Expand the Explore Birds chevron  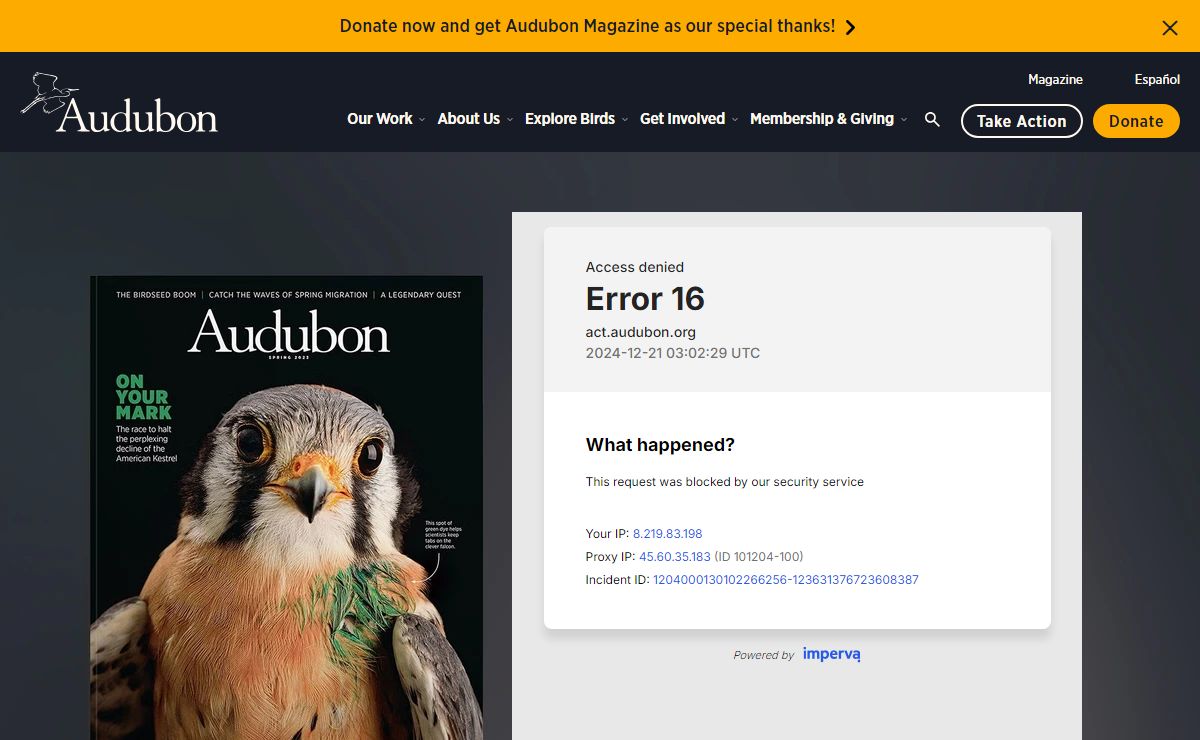tap(625, 120)
